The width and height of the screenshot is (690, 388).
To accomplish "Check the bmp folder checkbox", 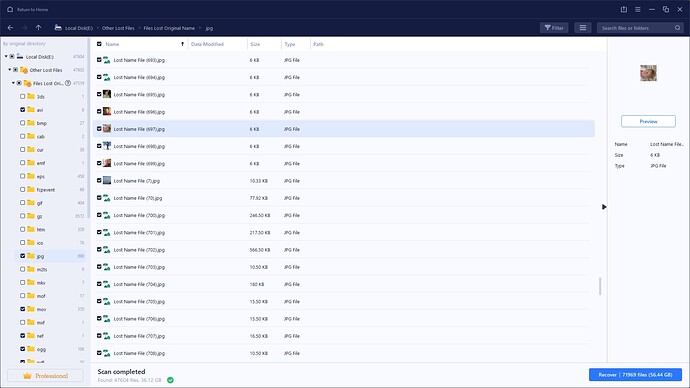I will pos(22,123).
